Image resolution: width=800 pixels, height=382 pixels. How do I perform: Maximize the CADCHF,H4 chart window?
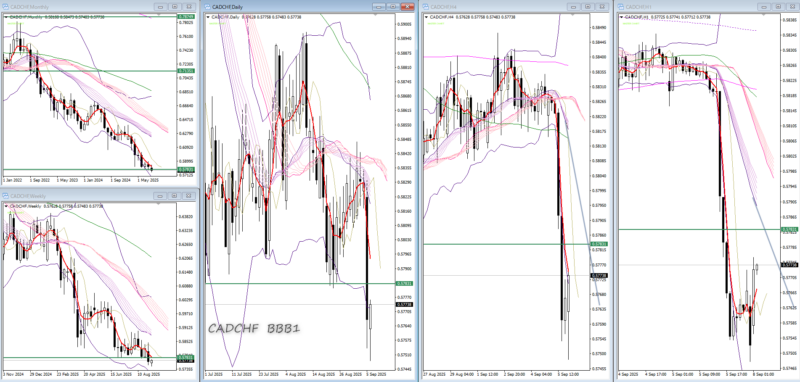[x=588, y=7]
